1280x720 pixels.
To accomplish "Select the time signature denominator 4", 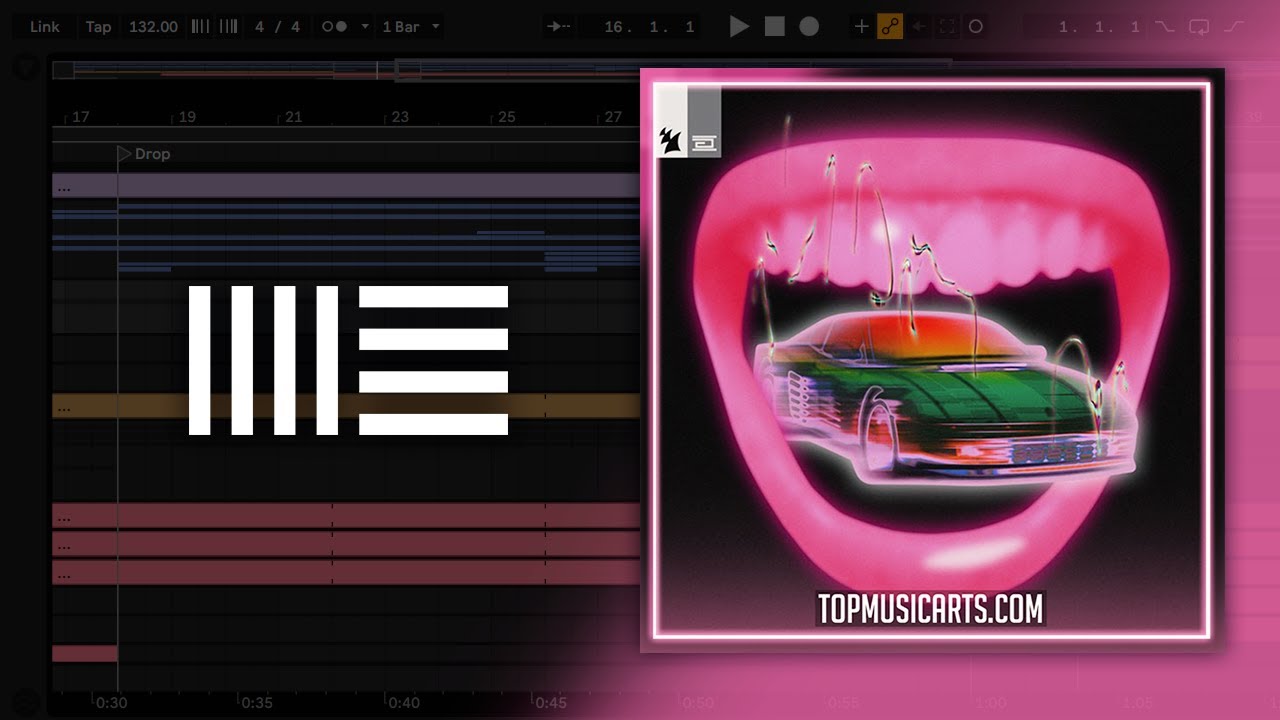I will [295, 27].
